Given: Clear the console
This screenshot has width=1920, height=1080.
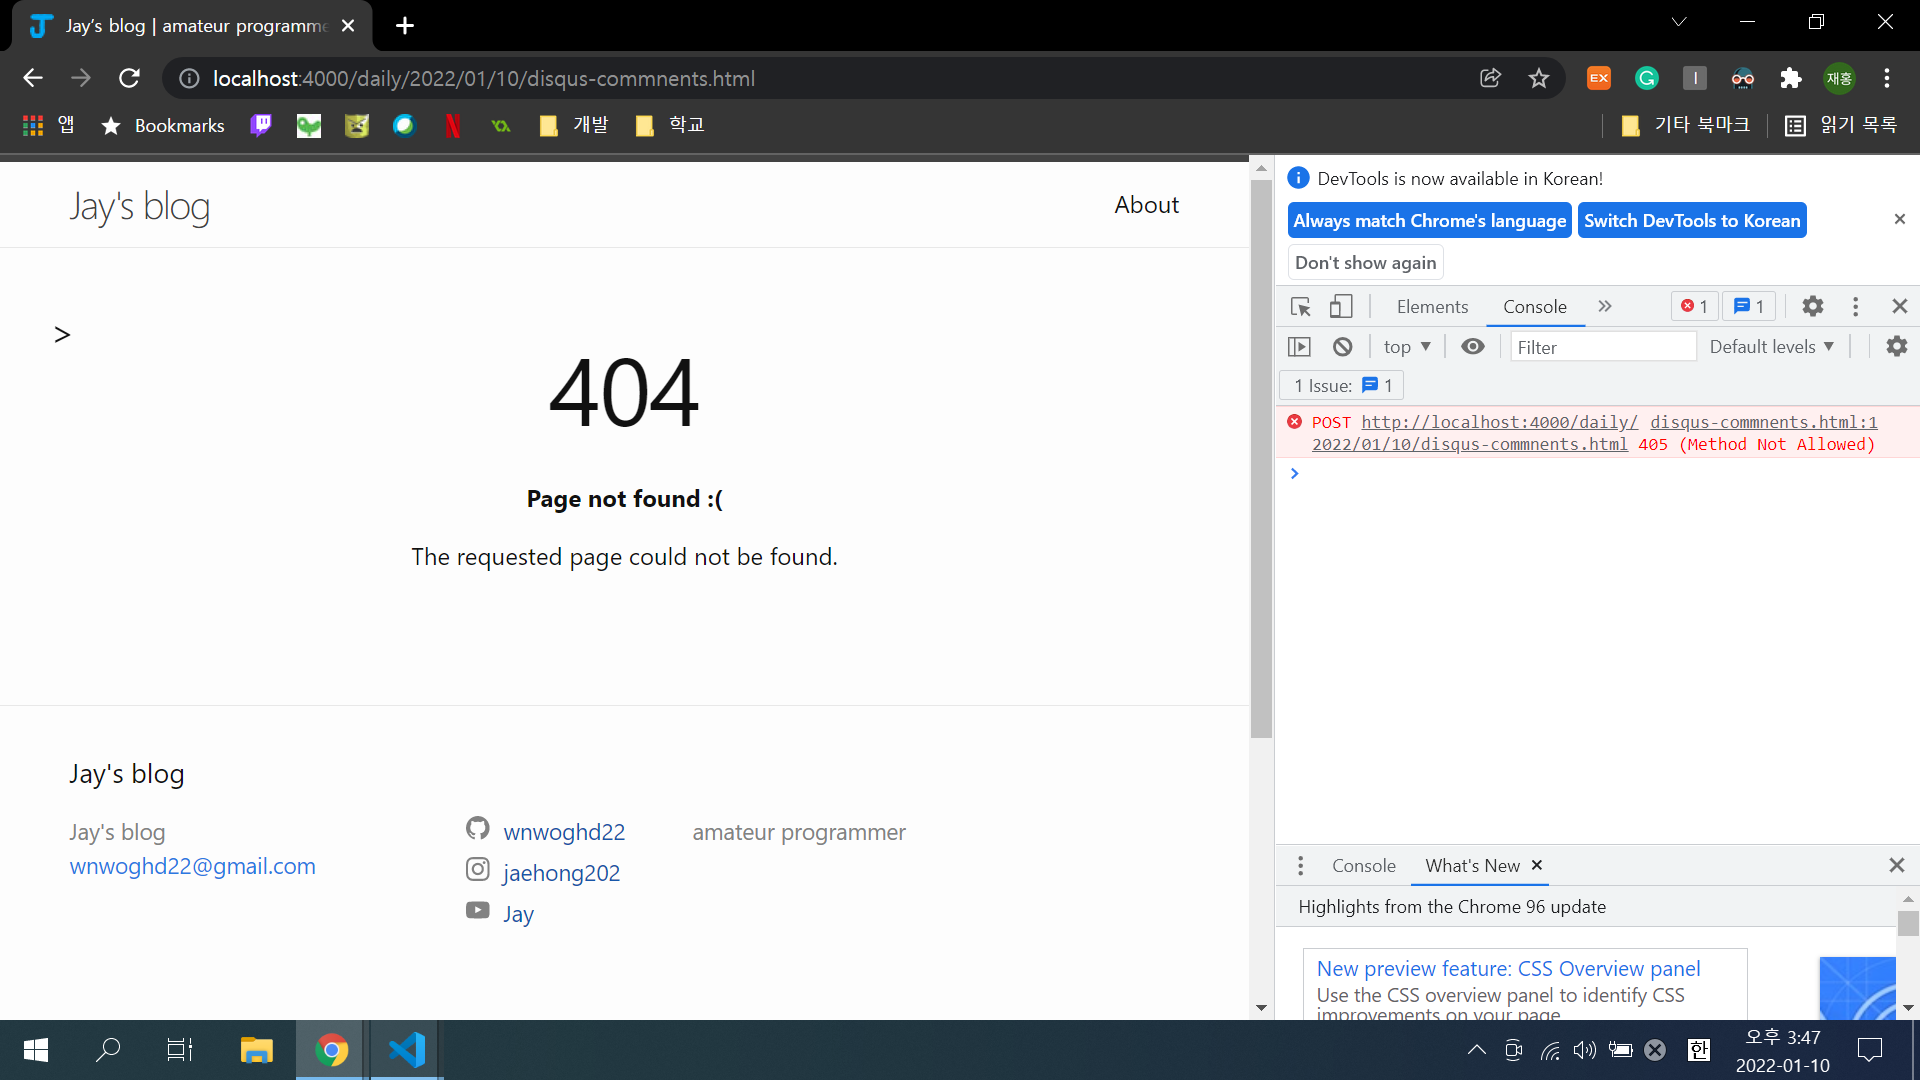Looking at the screenshot, I should pos(1342,347).
